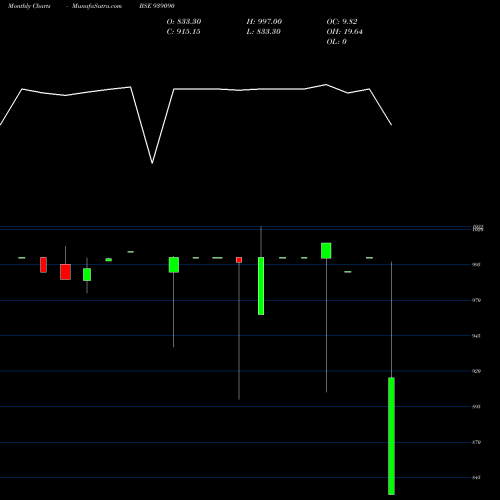The image size is (500, 500).
Task: Select the high value "H: 997.00"
Action: coord(264,22)
